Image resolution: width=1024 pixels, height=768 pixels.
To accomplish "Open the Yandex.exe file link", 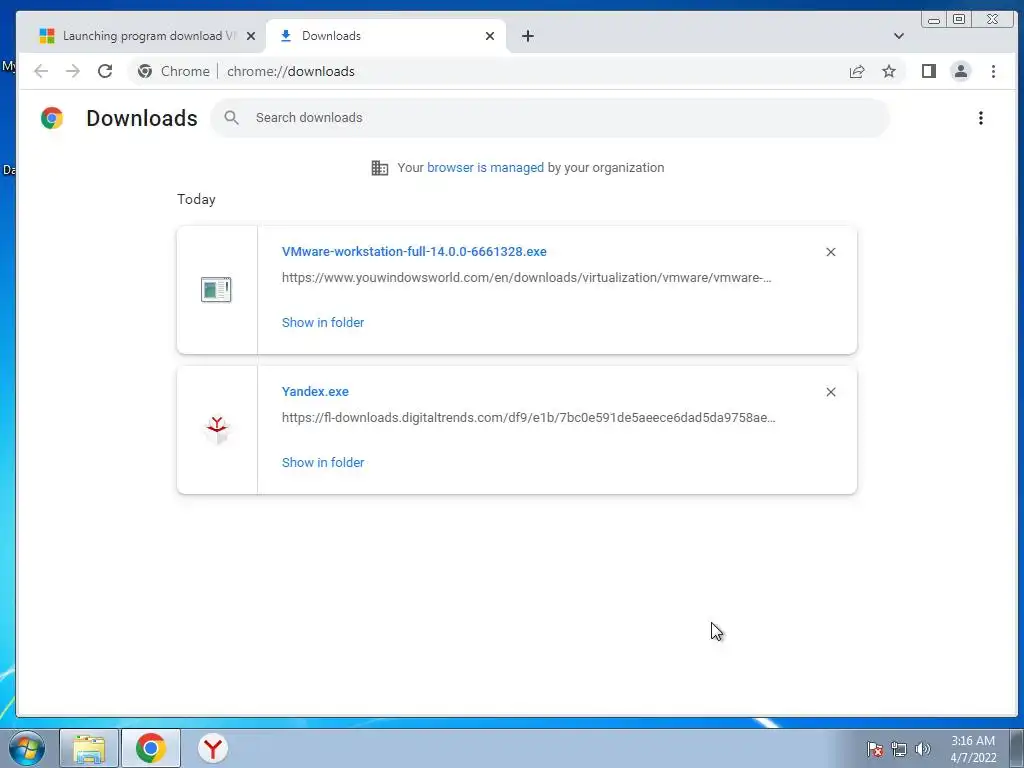I will coord(315,392).
